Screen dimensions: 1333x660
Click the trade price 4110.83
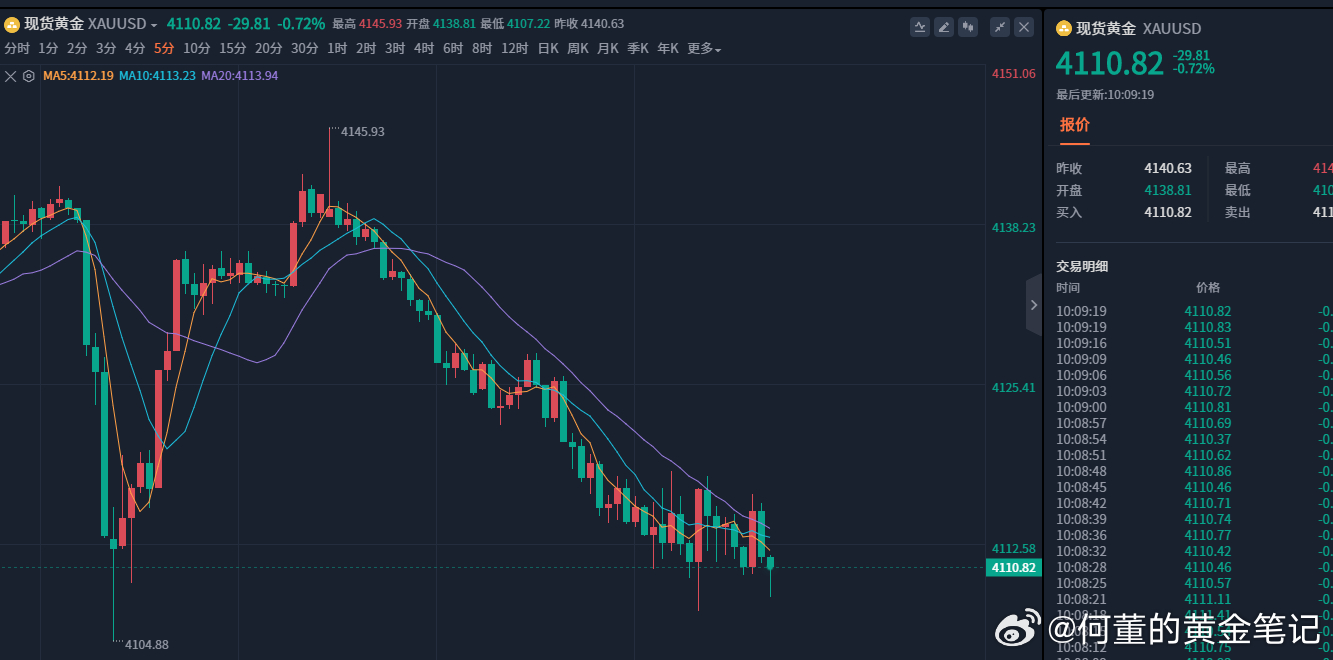1208,327
